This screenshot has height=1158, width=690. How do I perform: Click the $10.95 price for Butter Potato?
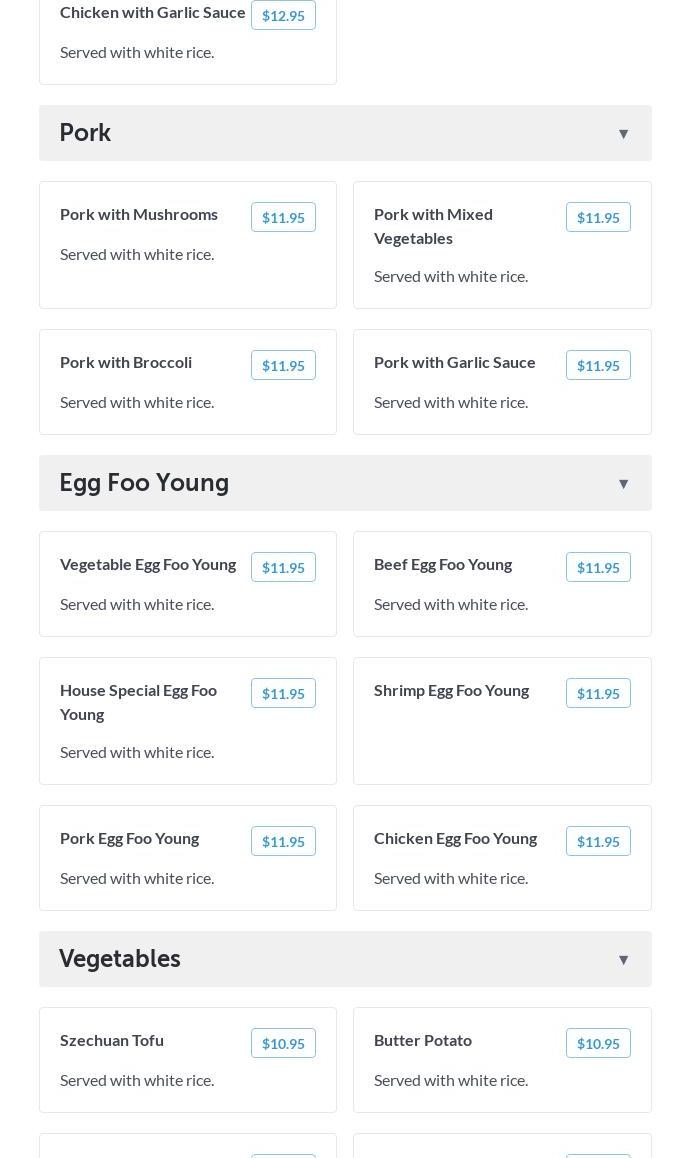point(598,1044)
